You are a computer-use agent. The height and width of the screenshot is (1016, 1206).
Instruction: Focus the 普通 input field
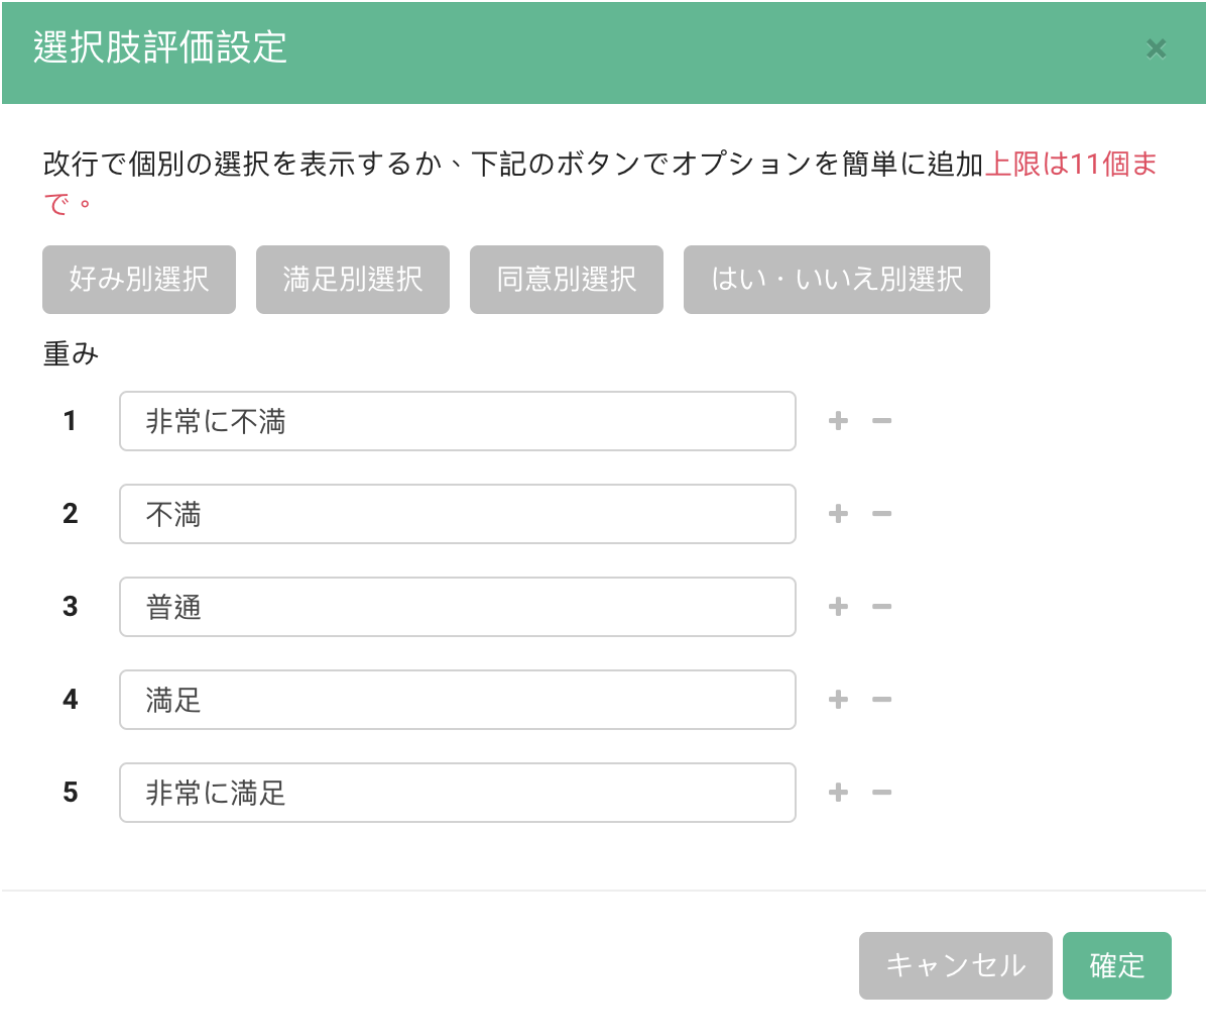(x=458, y=607)
